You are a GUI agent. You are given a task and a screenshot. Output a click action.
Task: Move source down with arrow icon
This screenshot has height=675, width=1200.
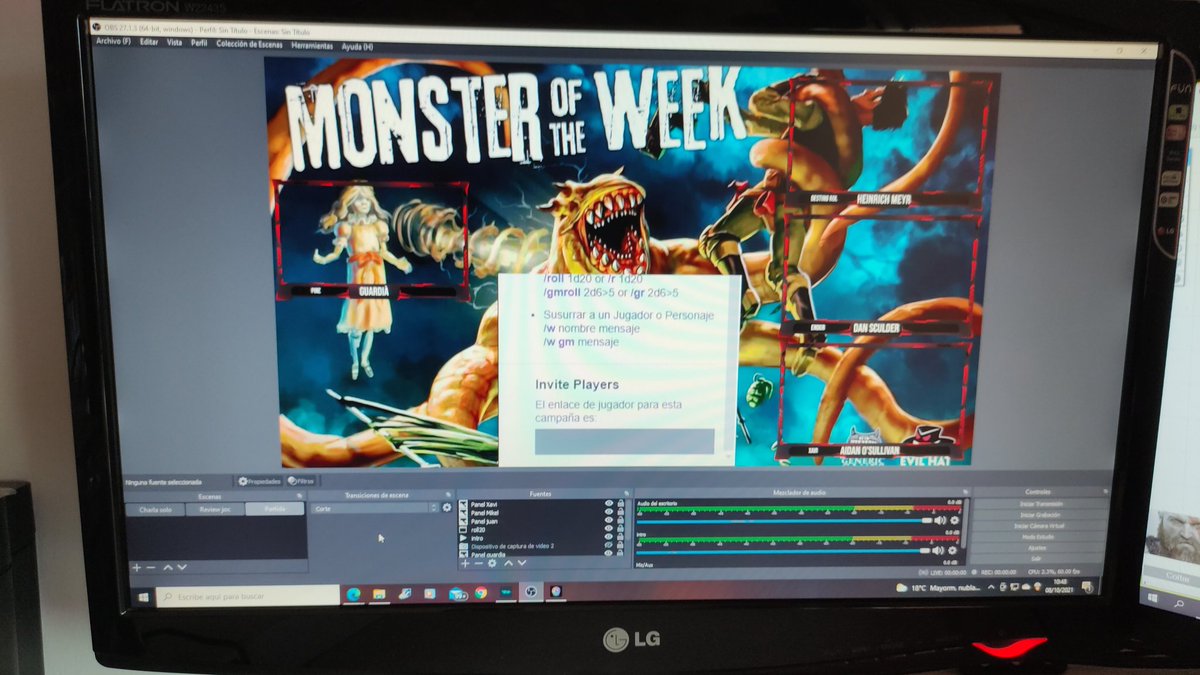[522, 563]
